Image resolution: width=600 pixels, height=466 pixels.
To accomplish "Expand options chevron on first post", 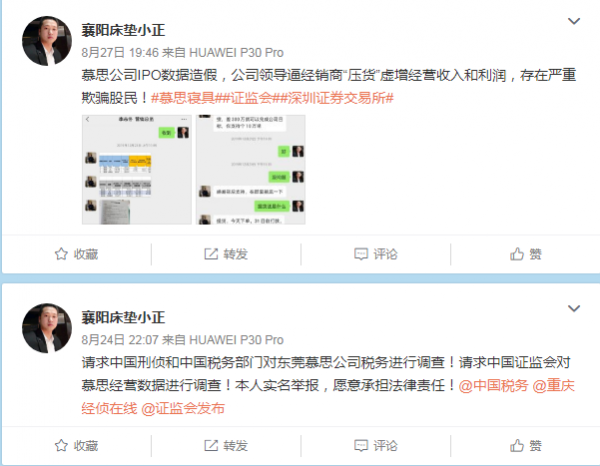I will click(574, 21).
